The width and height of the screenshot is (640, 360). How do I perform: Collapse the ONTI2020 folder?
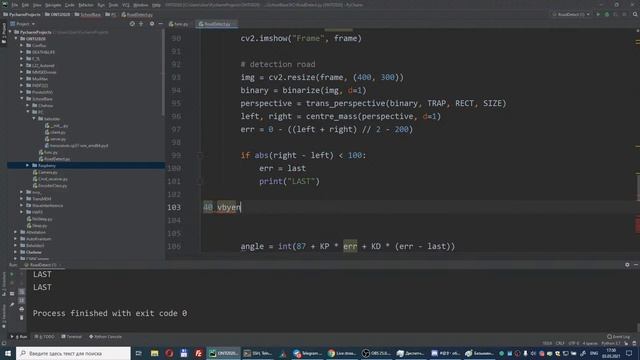click(16, 39)
